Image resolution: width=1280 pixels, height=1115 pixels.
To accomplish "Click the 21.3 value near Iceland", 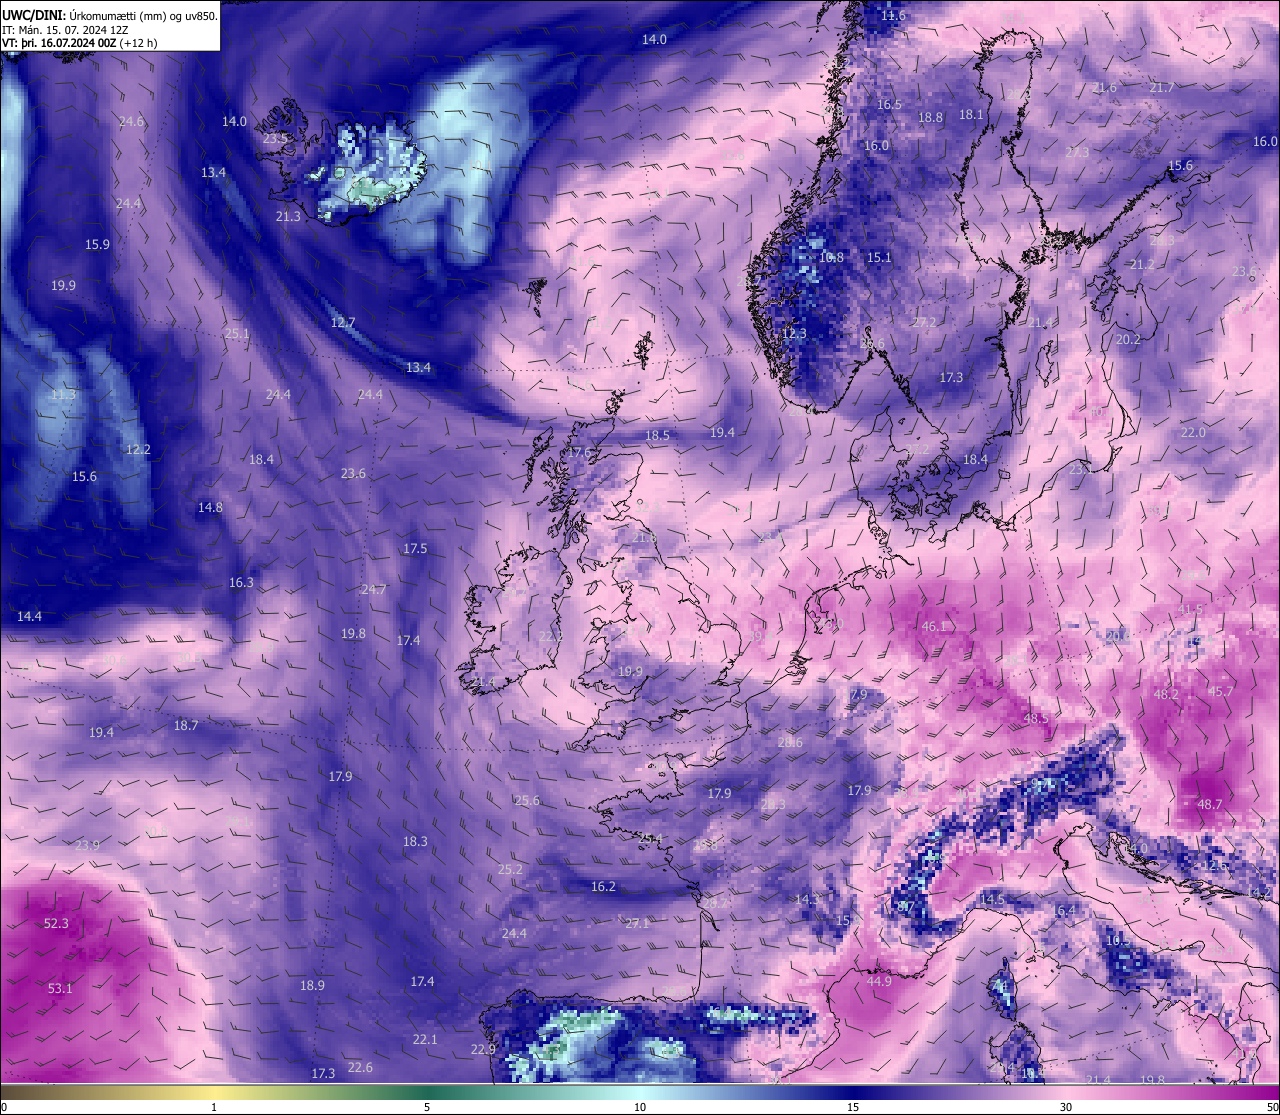I will 288,216.
